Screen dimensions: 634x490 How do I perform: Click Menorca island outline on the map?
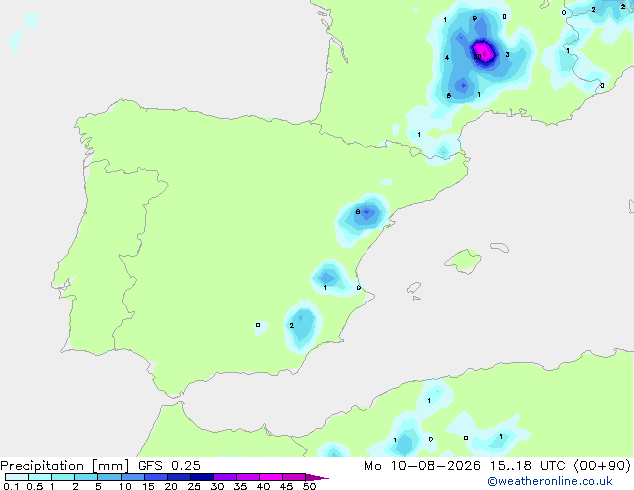tap(500, 247)
